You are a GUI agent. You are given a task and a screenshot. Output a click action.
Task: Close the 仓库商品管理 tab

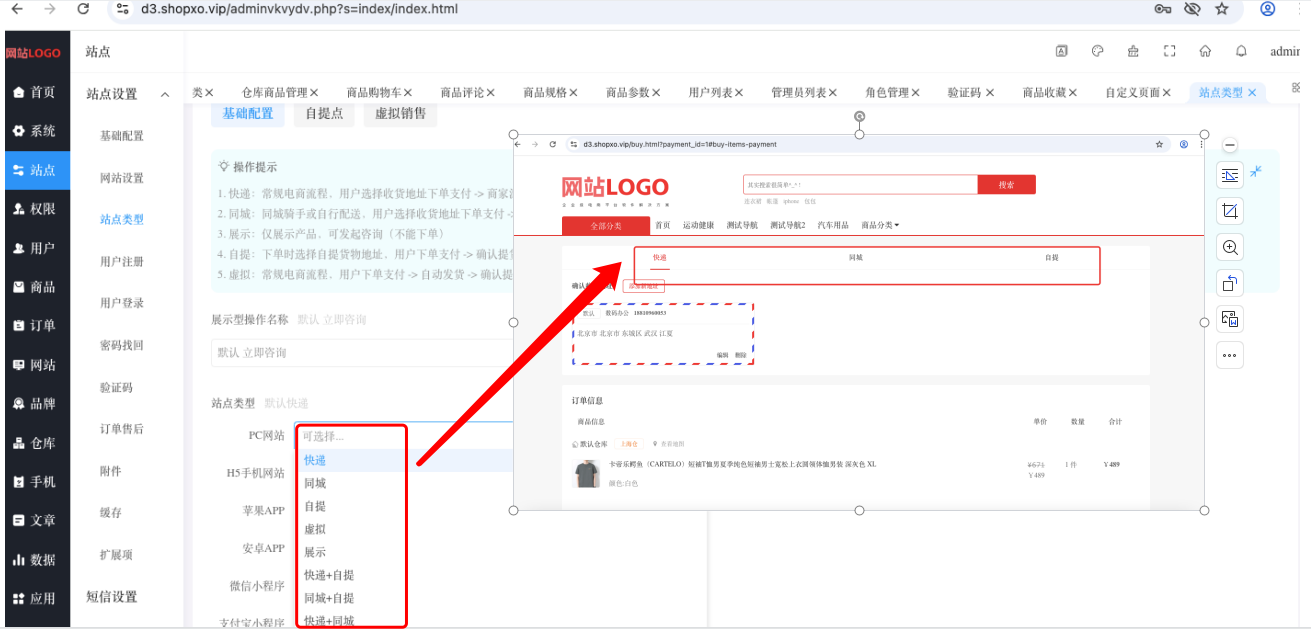[x=314, y=92]
